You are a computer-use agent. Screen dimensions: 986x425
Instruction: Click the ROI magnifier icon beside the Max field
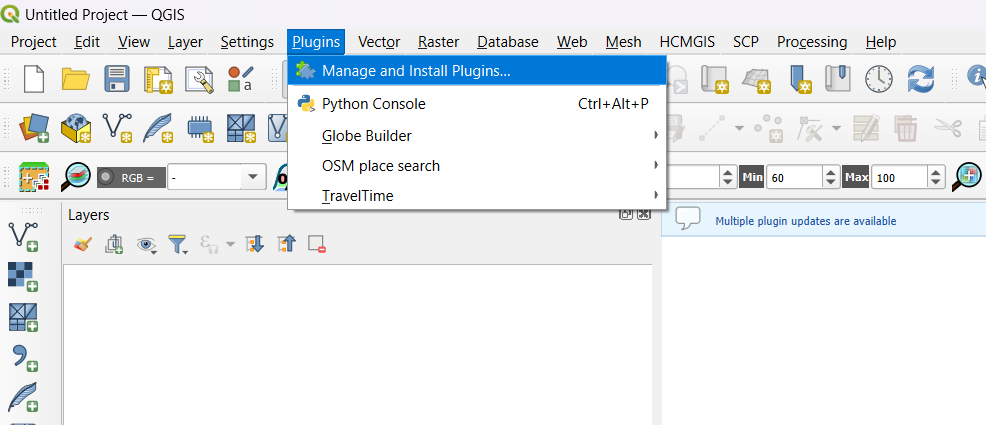tap(967, 177)
